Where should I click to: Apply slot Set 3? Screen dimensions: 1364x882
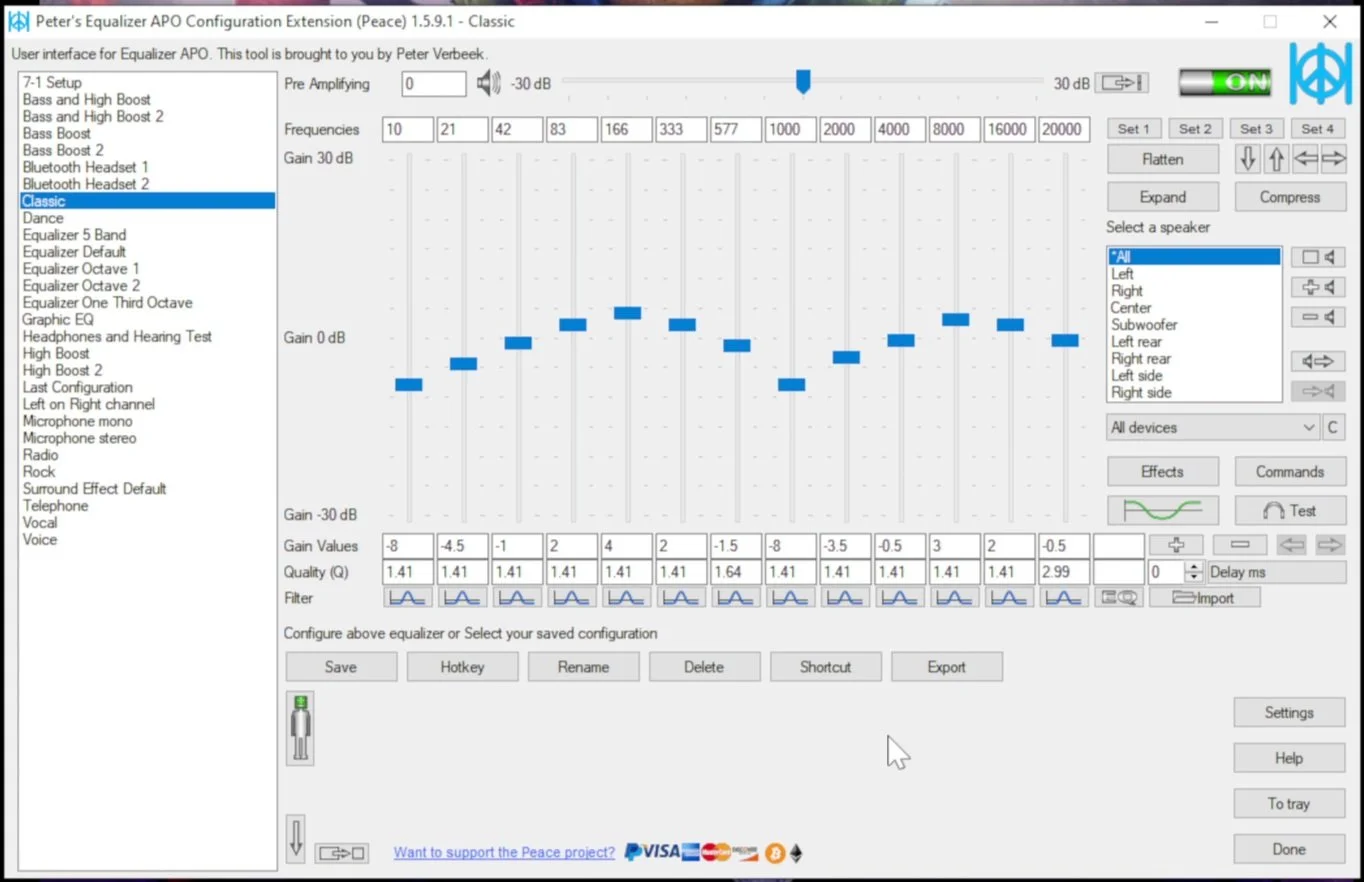pyautogui.click(x=1256, y=129)
